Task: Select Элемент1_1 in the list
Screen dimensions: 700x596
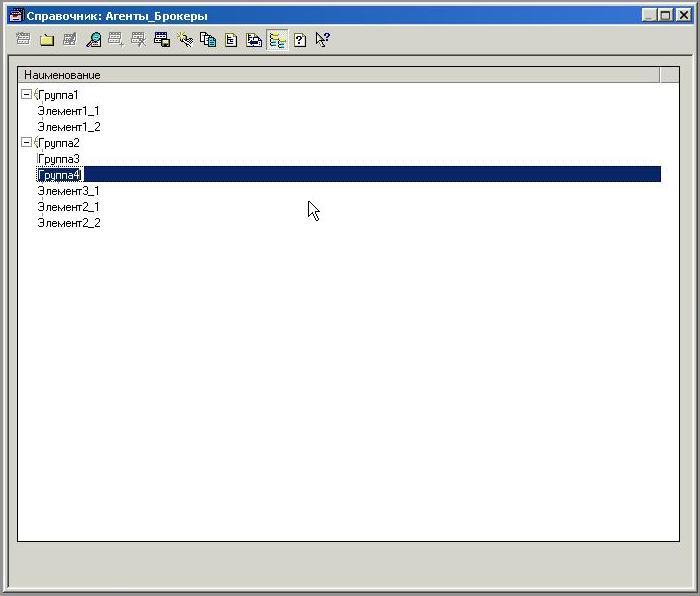Action: coord(68,111)
